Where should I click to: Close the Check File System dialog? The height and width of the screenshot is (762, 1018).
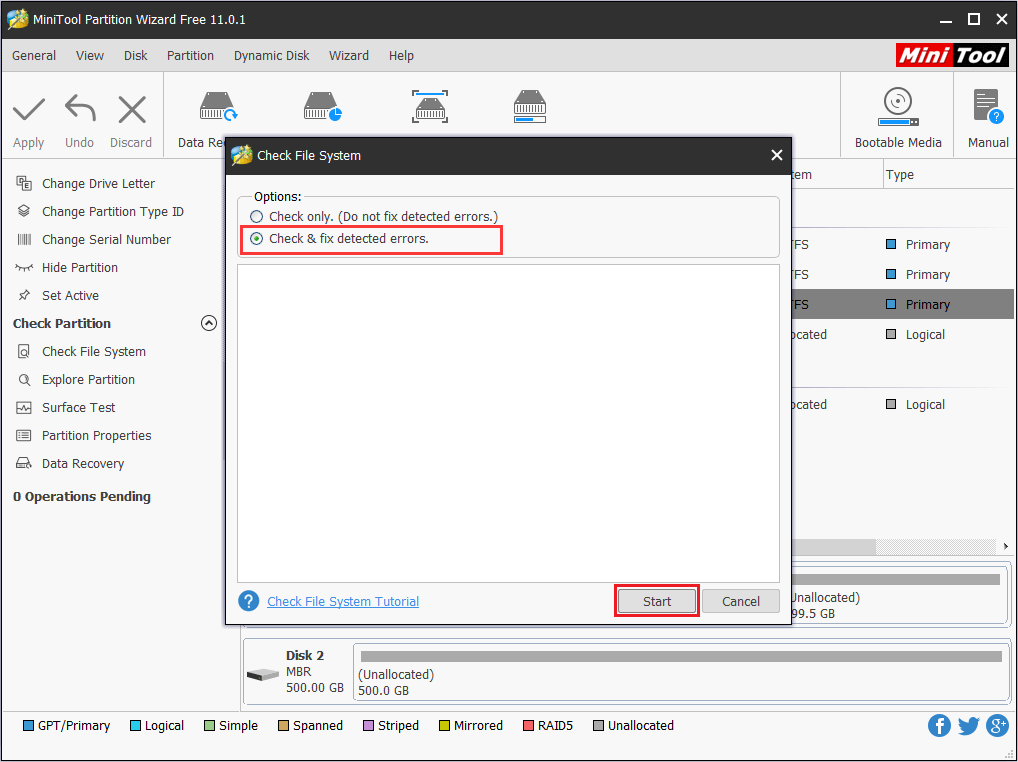pyautogui.click(x=776, y=155)
